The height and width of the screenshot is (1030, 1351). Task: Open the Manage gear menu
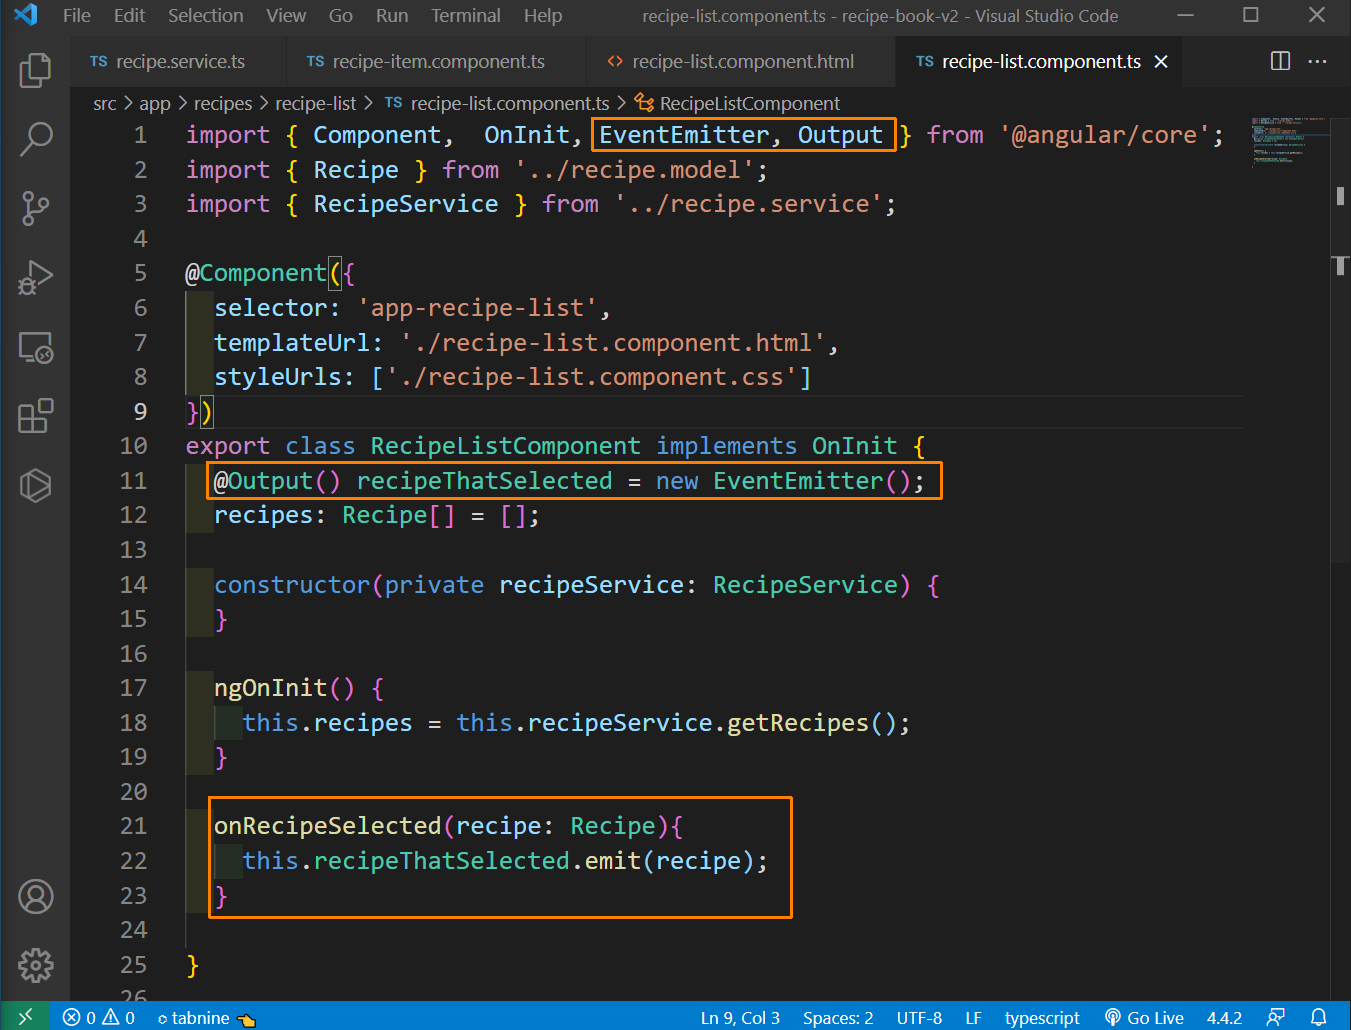tap(35, 966)
